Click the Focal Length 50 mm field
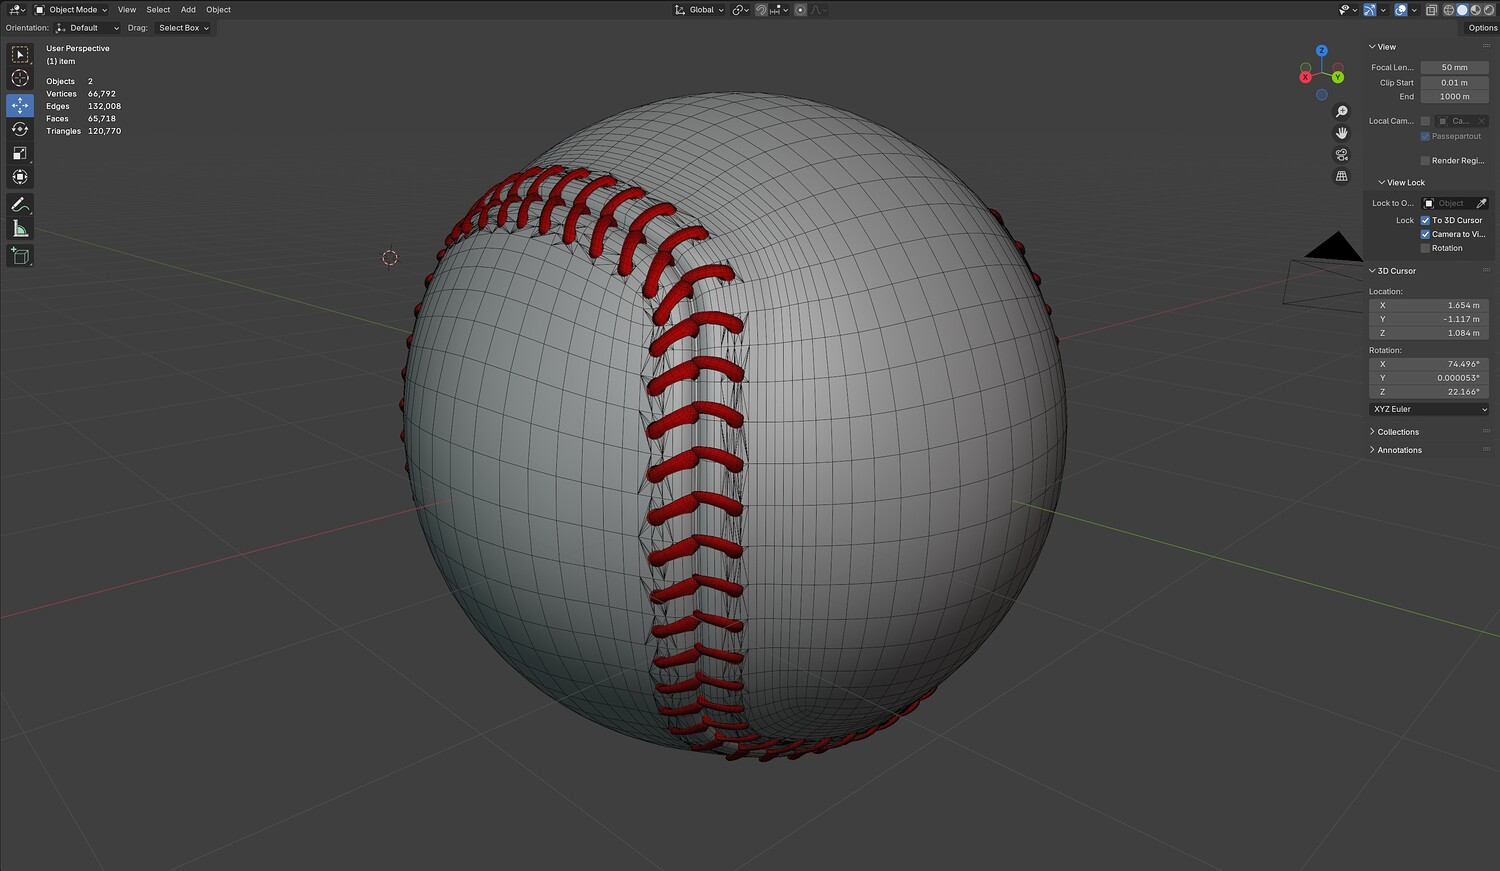The width and height of the screenshot is (1500, 871). tap(1455, 68)
